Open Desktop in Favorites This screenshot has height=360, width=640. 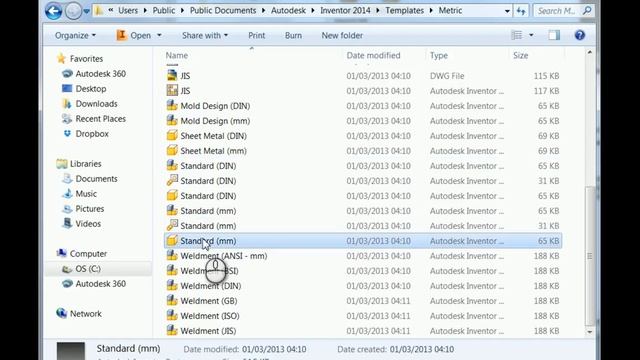tap(91, 89)
